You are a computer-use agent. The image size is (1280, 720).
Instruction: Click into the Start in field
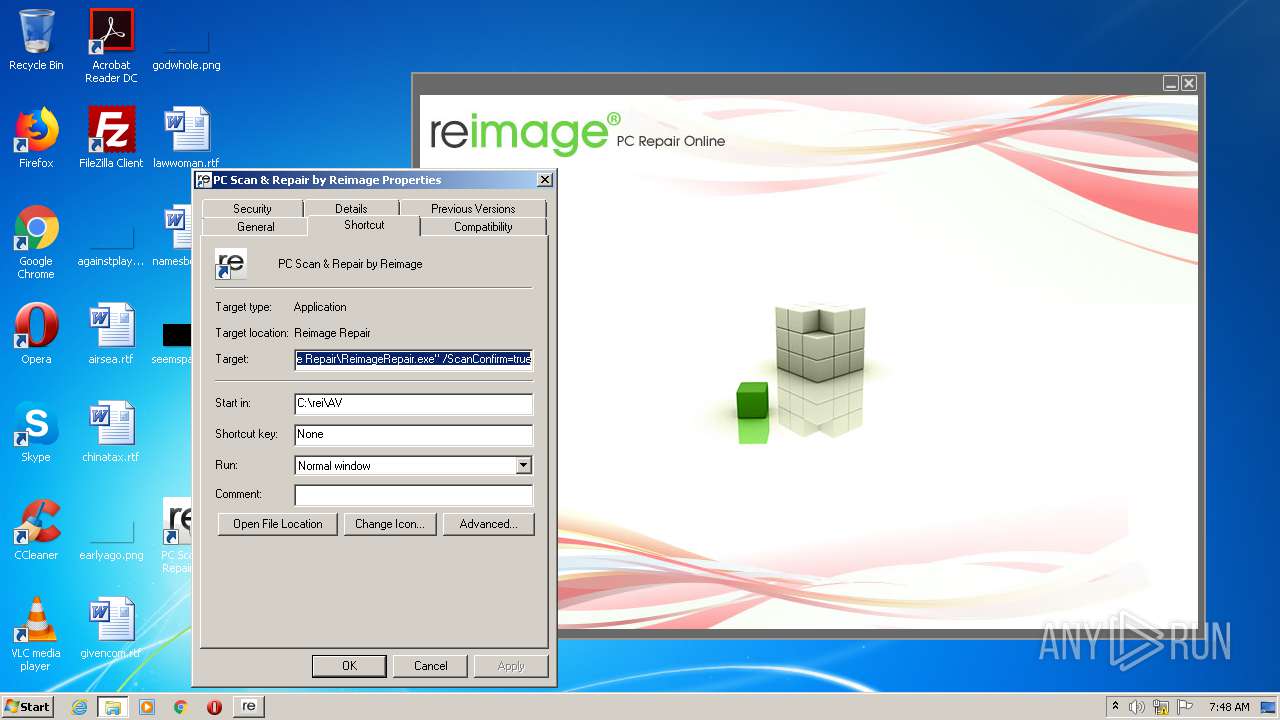[x=414, y=404]
